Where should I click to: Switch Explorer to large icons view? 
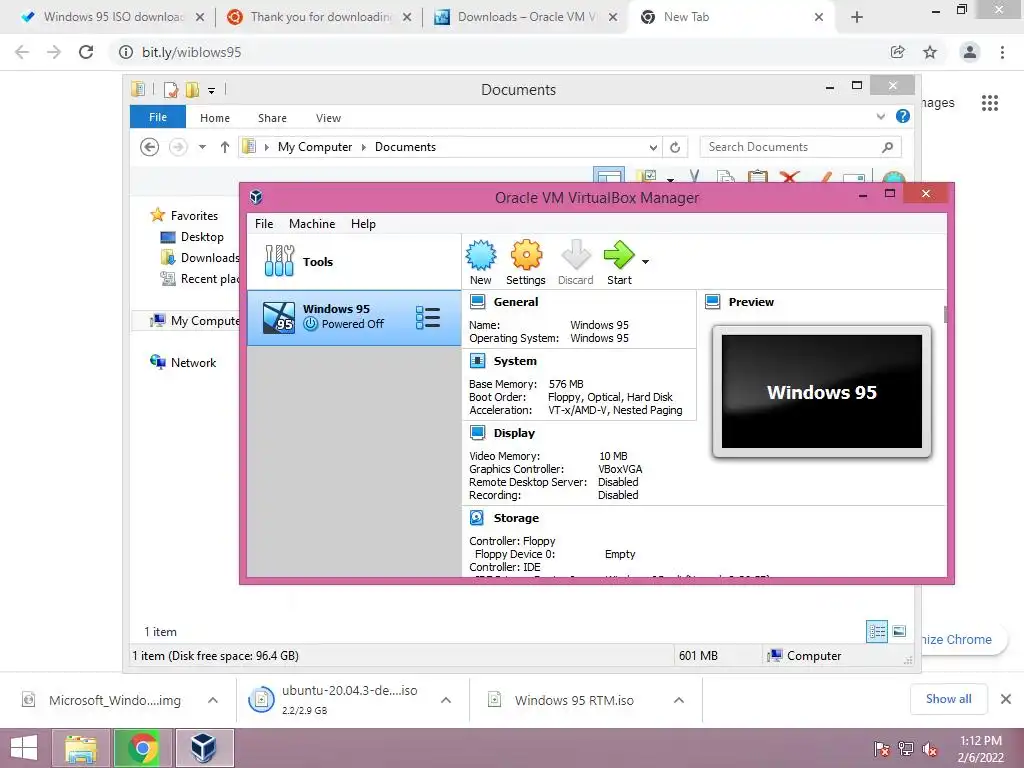[x=899, y=632]
